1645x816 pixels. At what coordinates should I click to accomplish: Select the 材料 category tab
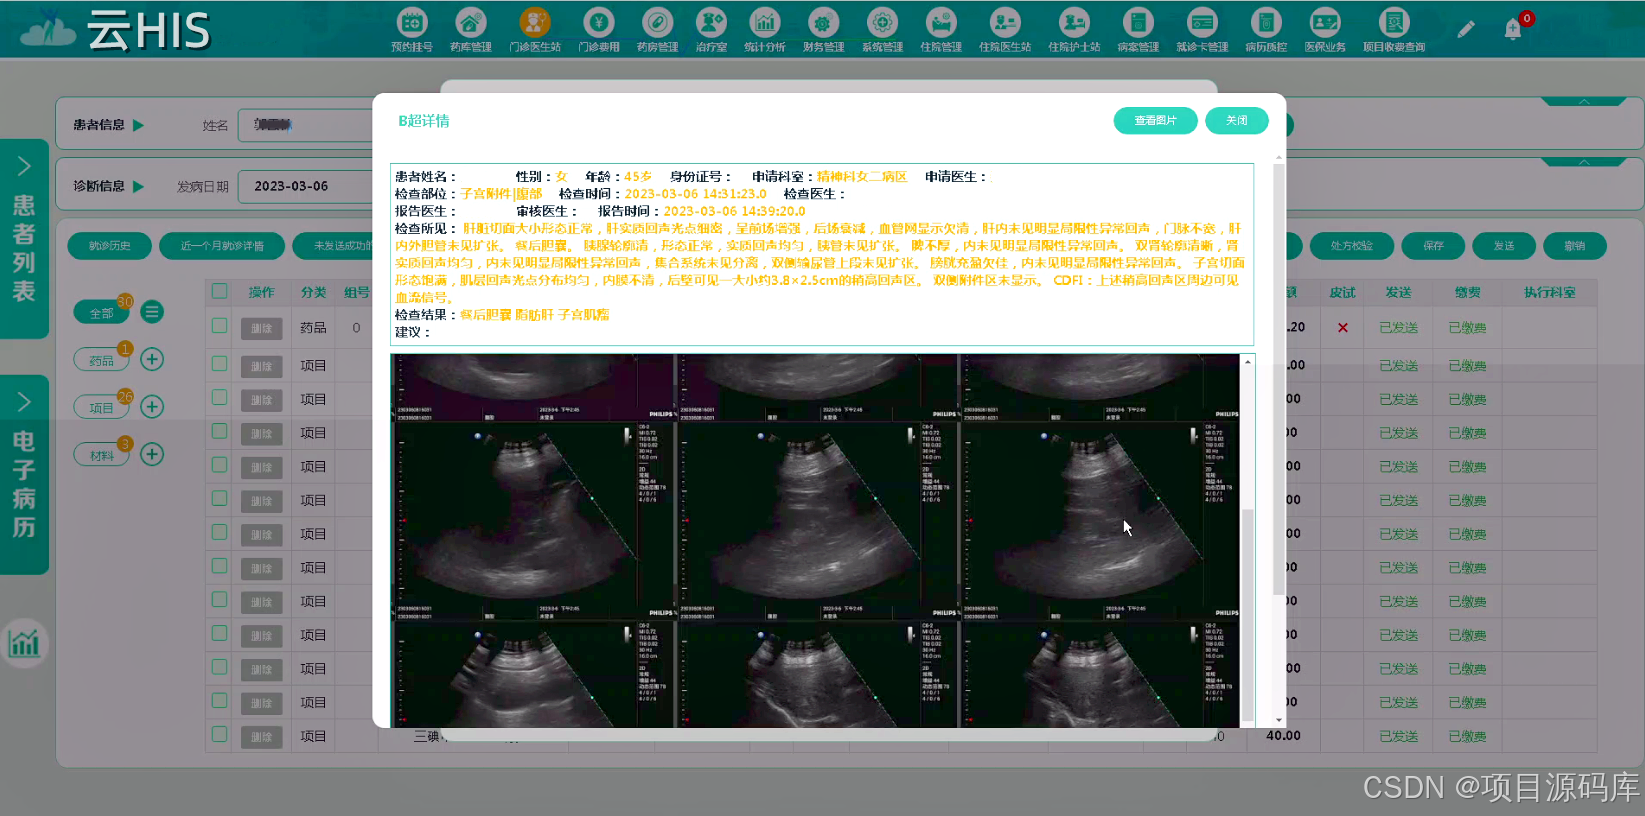(102, 455)
